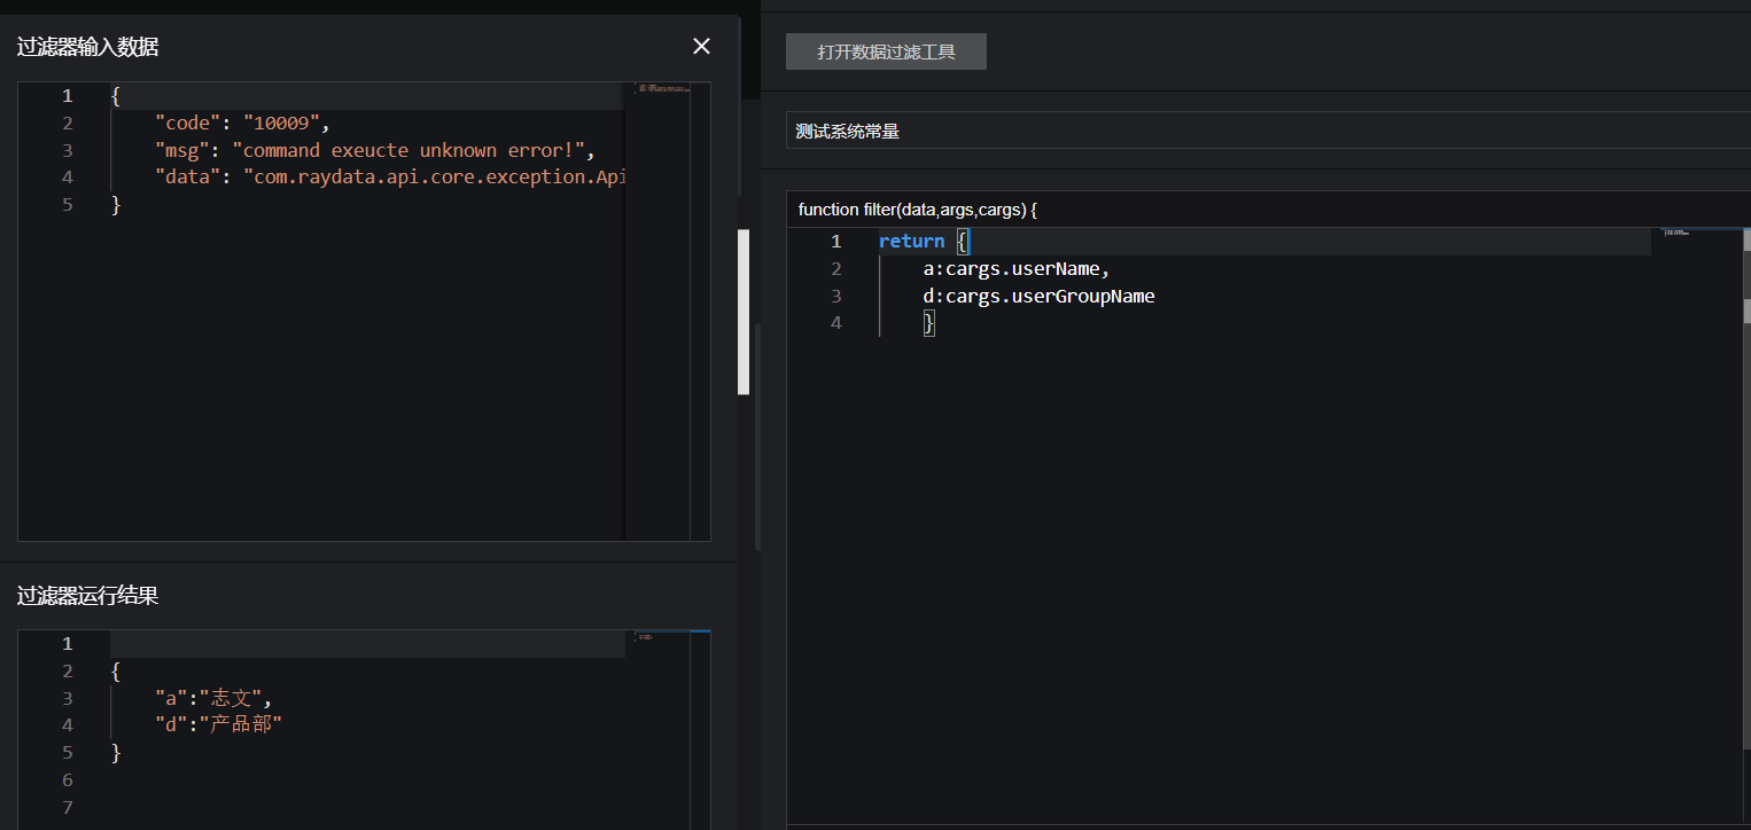Click the "msg" line in input data
The width and height of the screenshot is (1751, 830).
click(x=374, y=150)
